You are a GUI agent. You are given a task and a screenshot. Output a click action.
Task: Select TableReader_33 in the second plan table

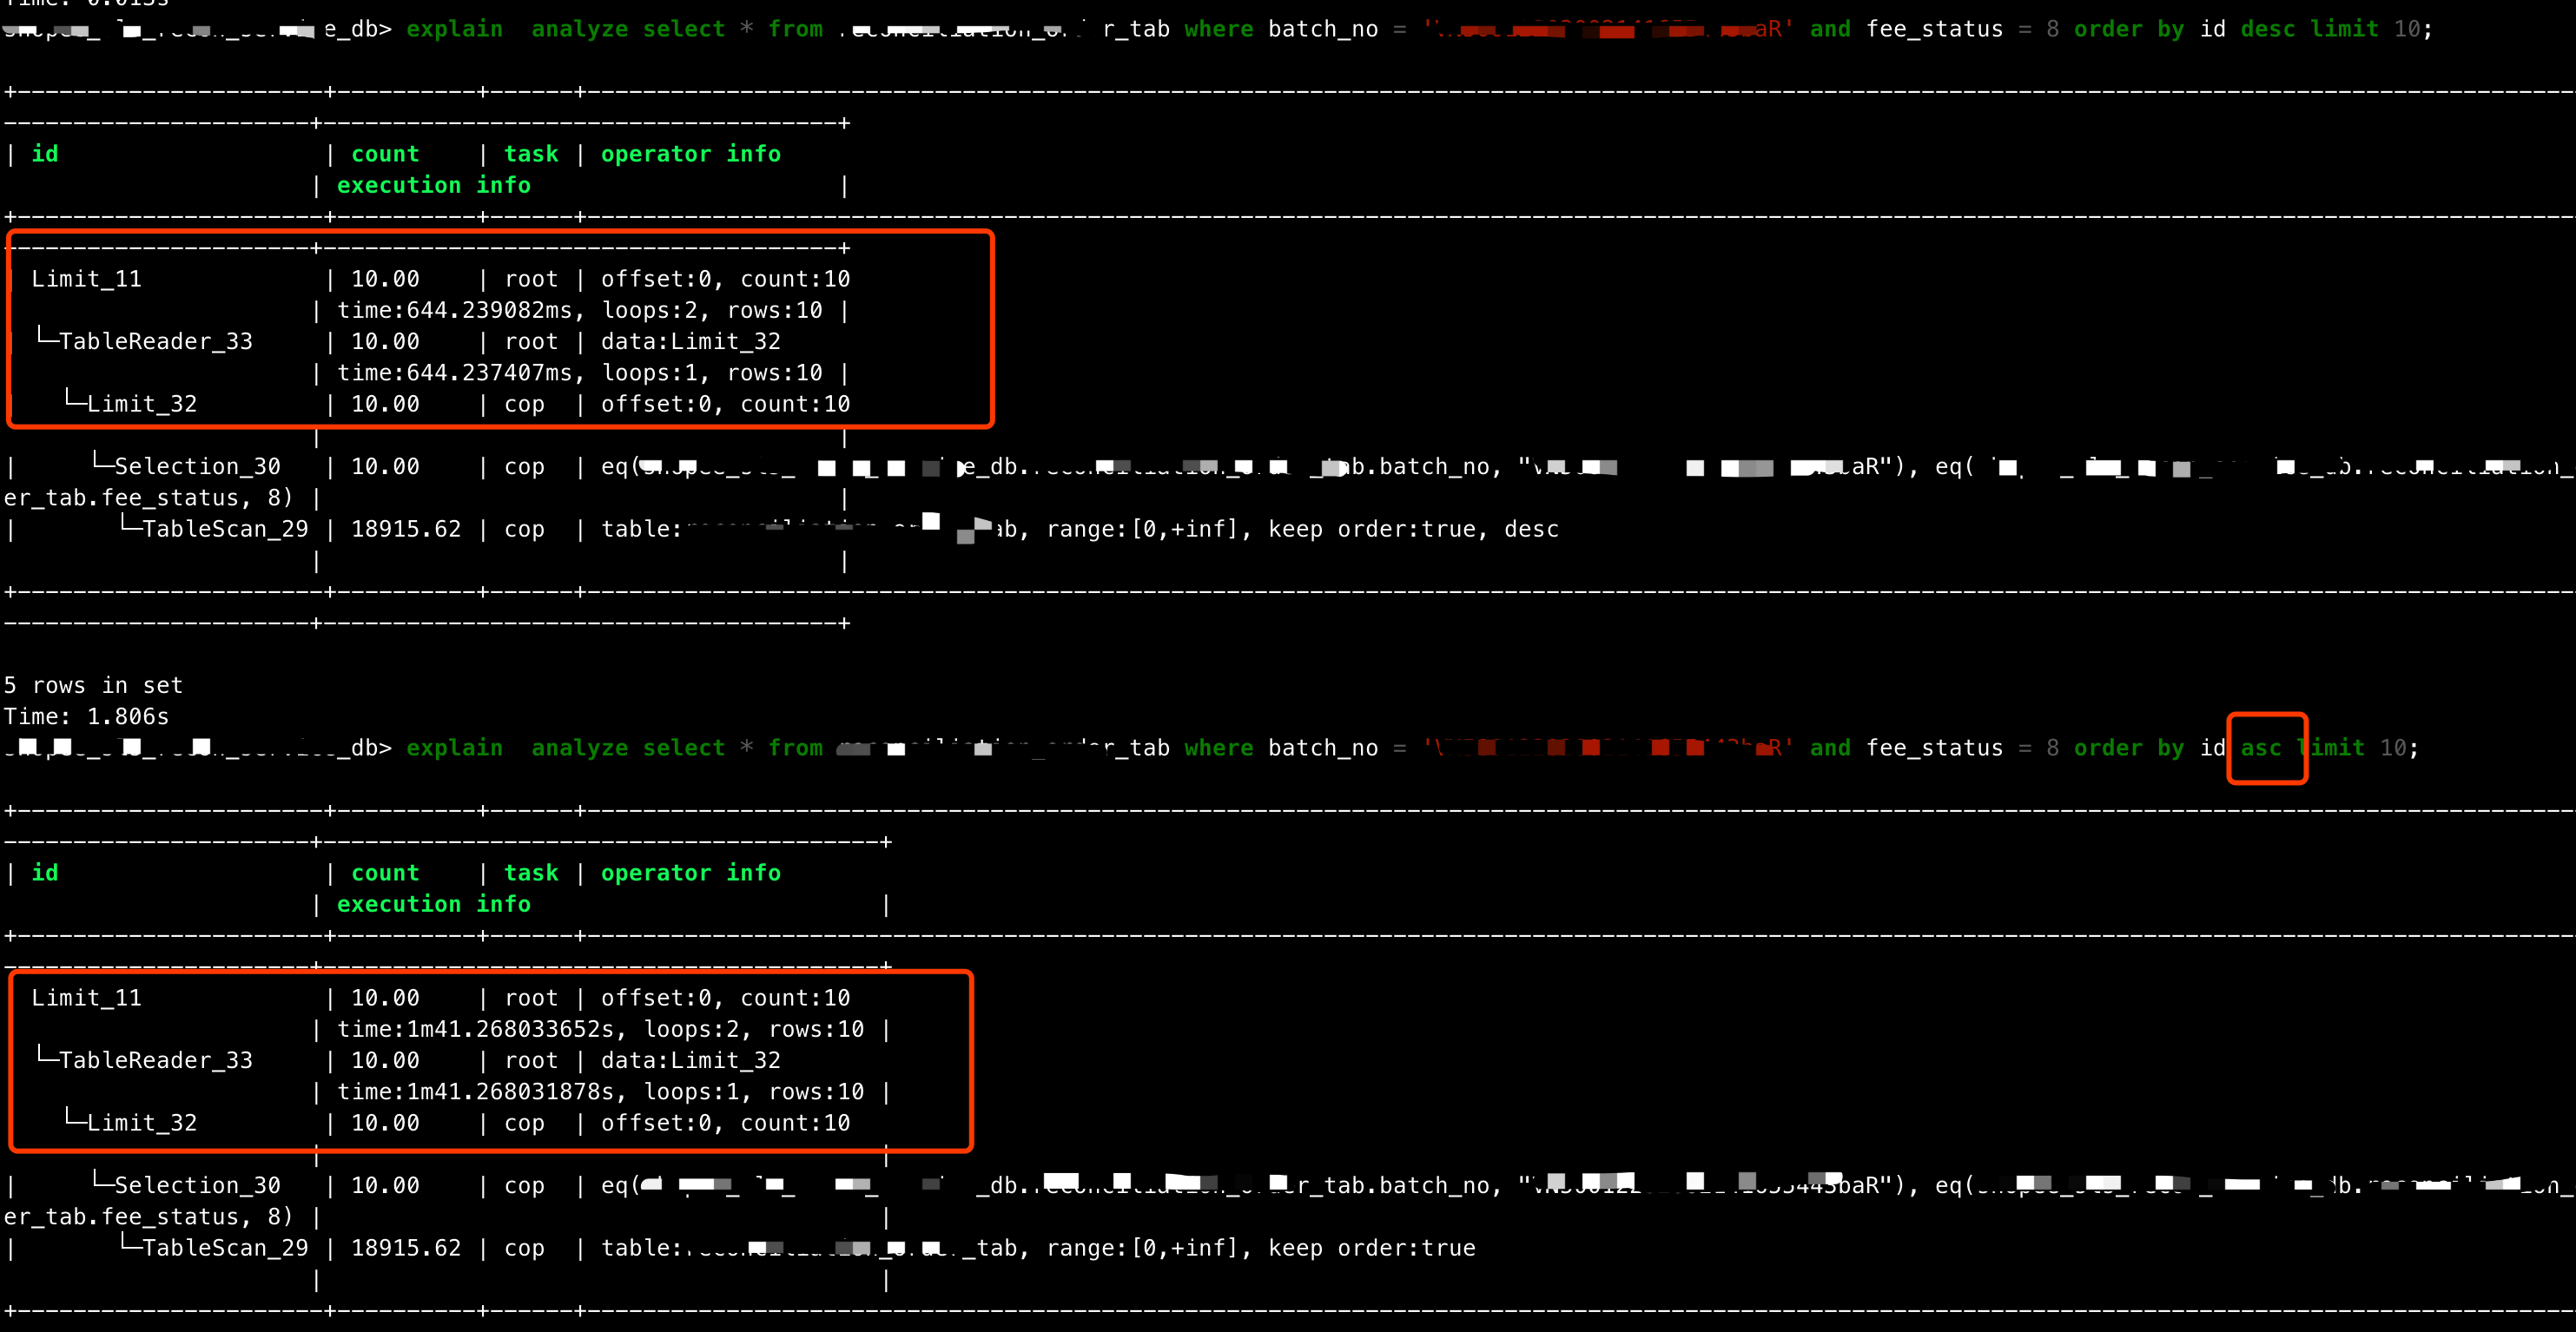[155, 1060]
